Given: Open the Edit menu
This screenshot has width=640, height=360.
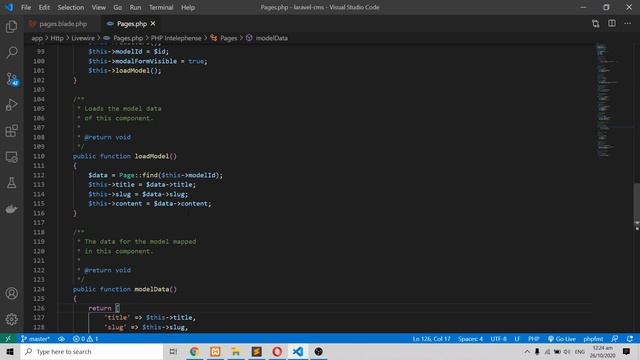Looking at the screenshot, I should pyautogui.click(x=44, y=7).
